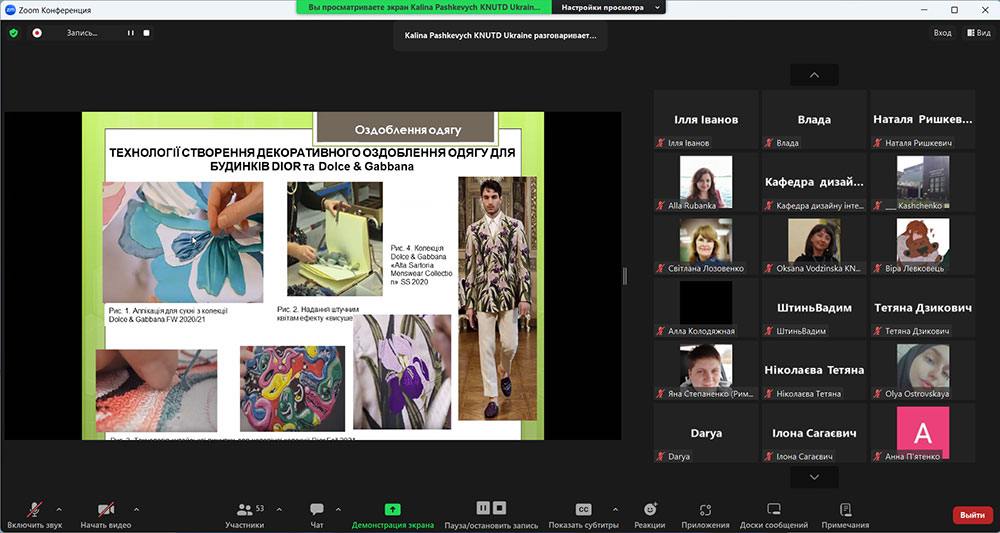Image resolution: width=1000 pixels, height=533 pixels.
Task: Select Ніколаєва Тетяна participant tile
Action: click(x=814, y=370)
